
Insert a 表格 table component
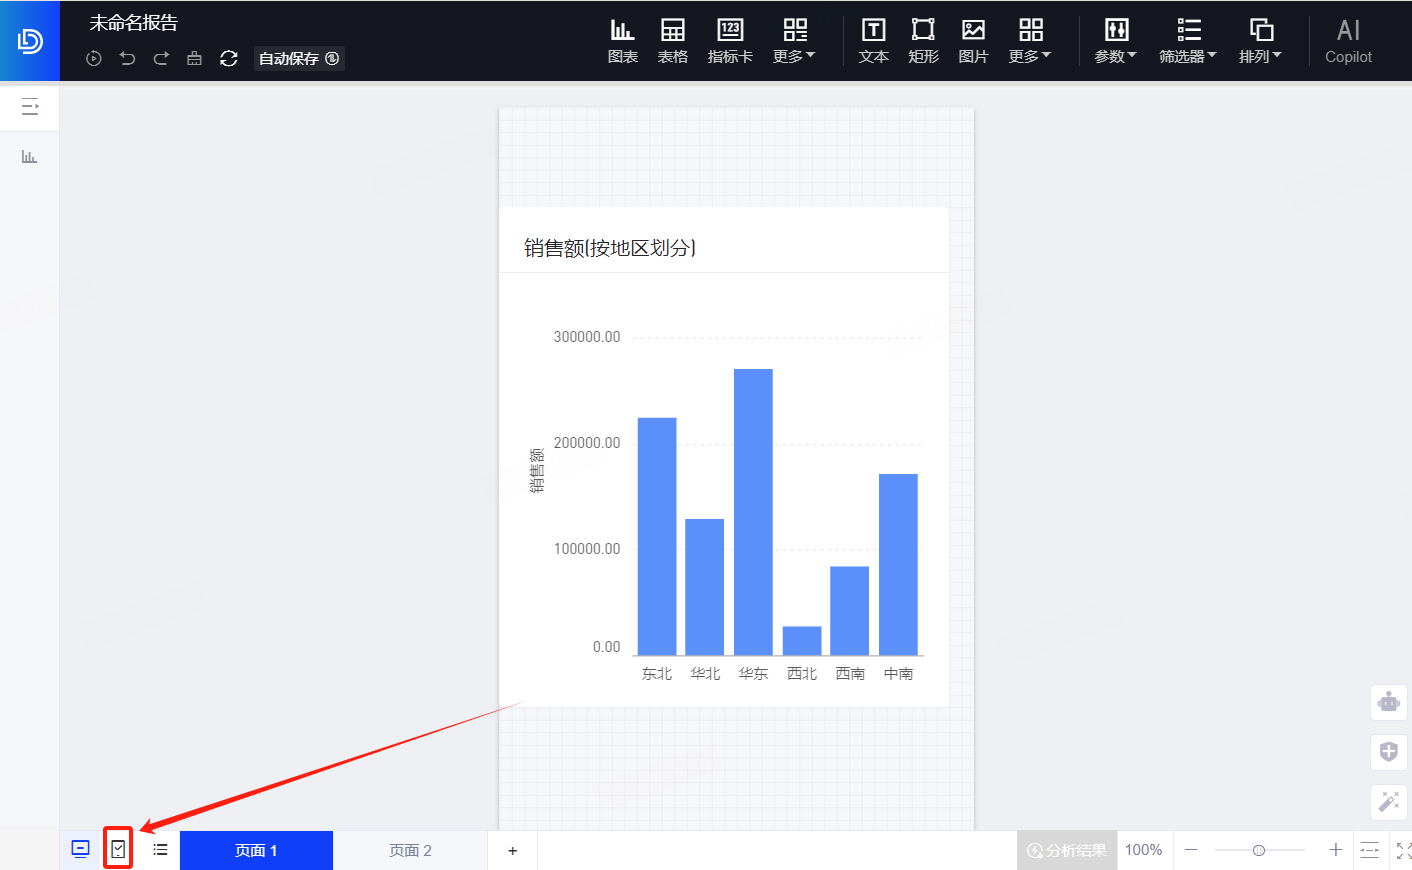click(x=672, y=41)
